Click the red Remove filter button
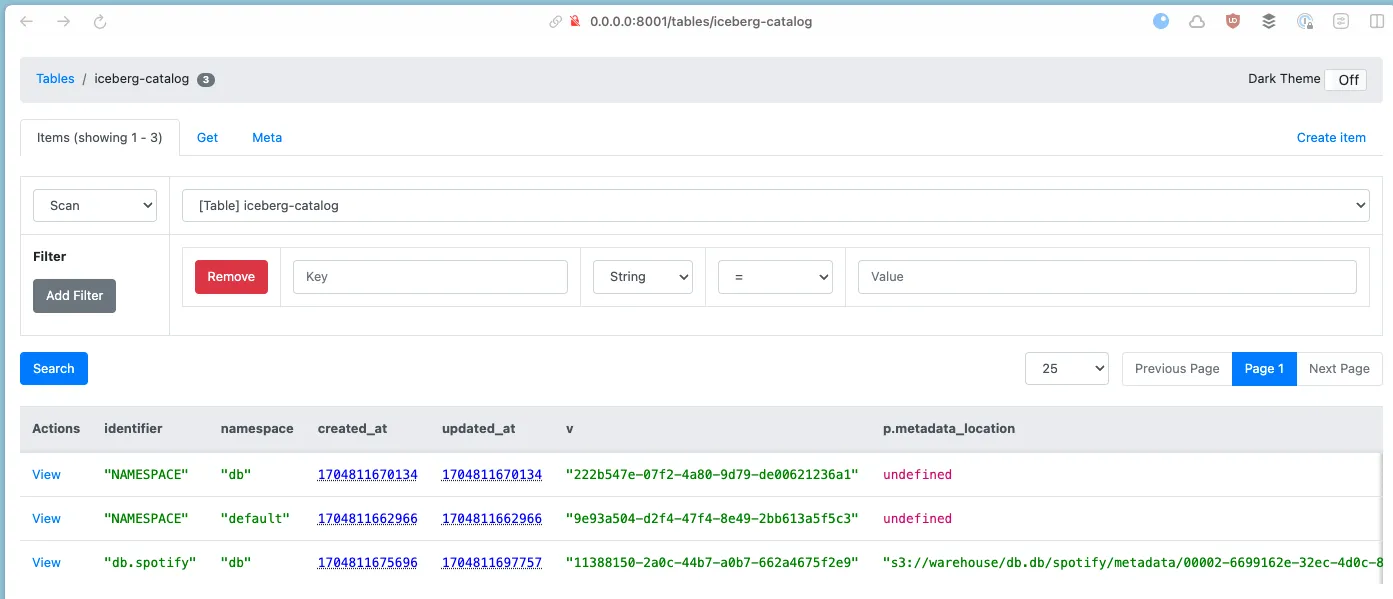This screenshot has height=599, width=1393. point(231,277)
